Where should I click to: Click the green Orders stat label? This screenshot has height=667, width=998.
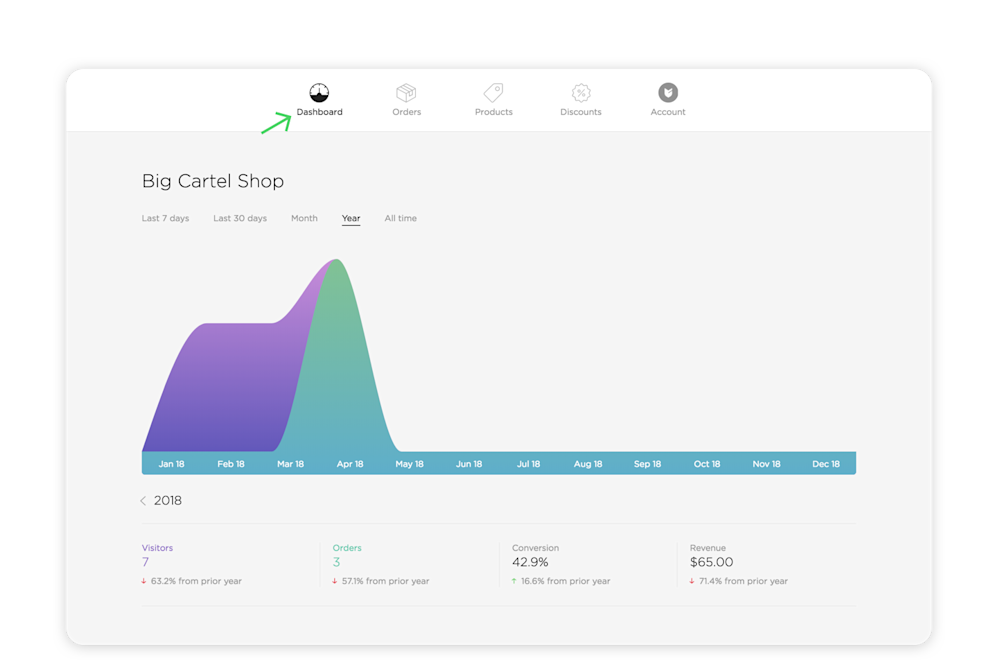(x=347, y=548)
